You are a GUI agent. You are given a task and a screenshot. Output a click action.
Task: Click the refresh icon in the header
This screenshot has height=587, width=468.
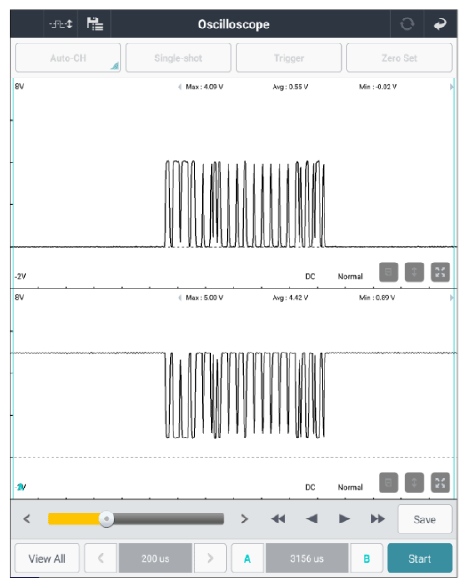pyautogui.click(x=407, y=24)
